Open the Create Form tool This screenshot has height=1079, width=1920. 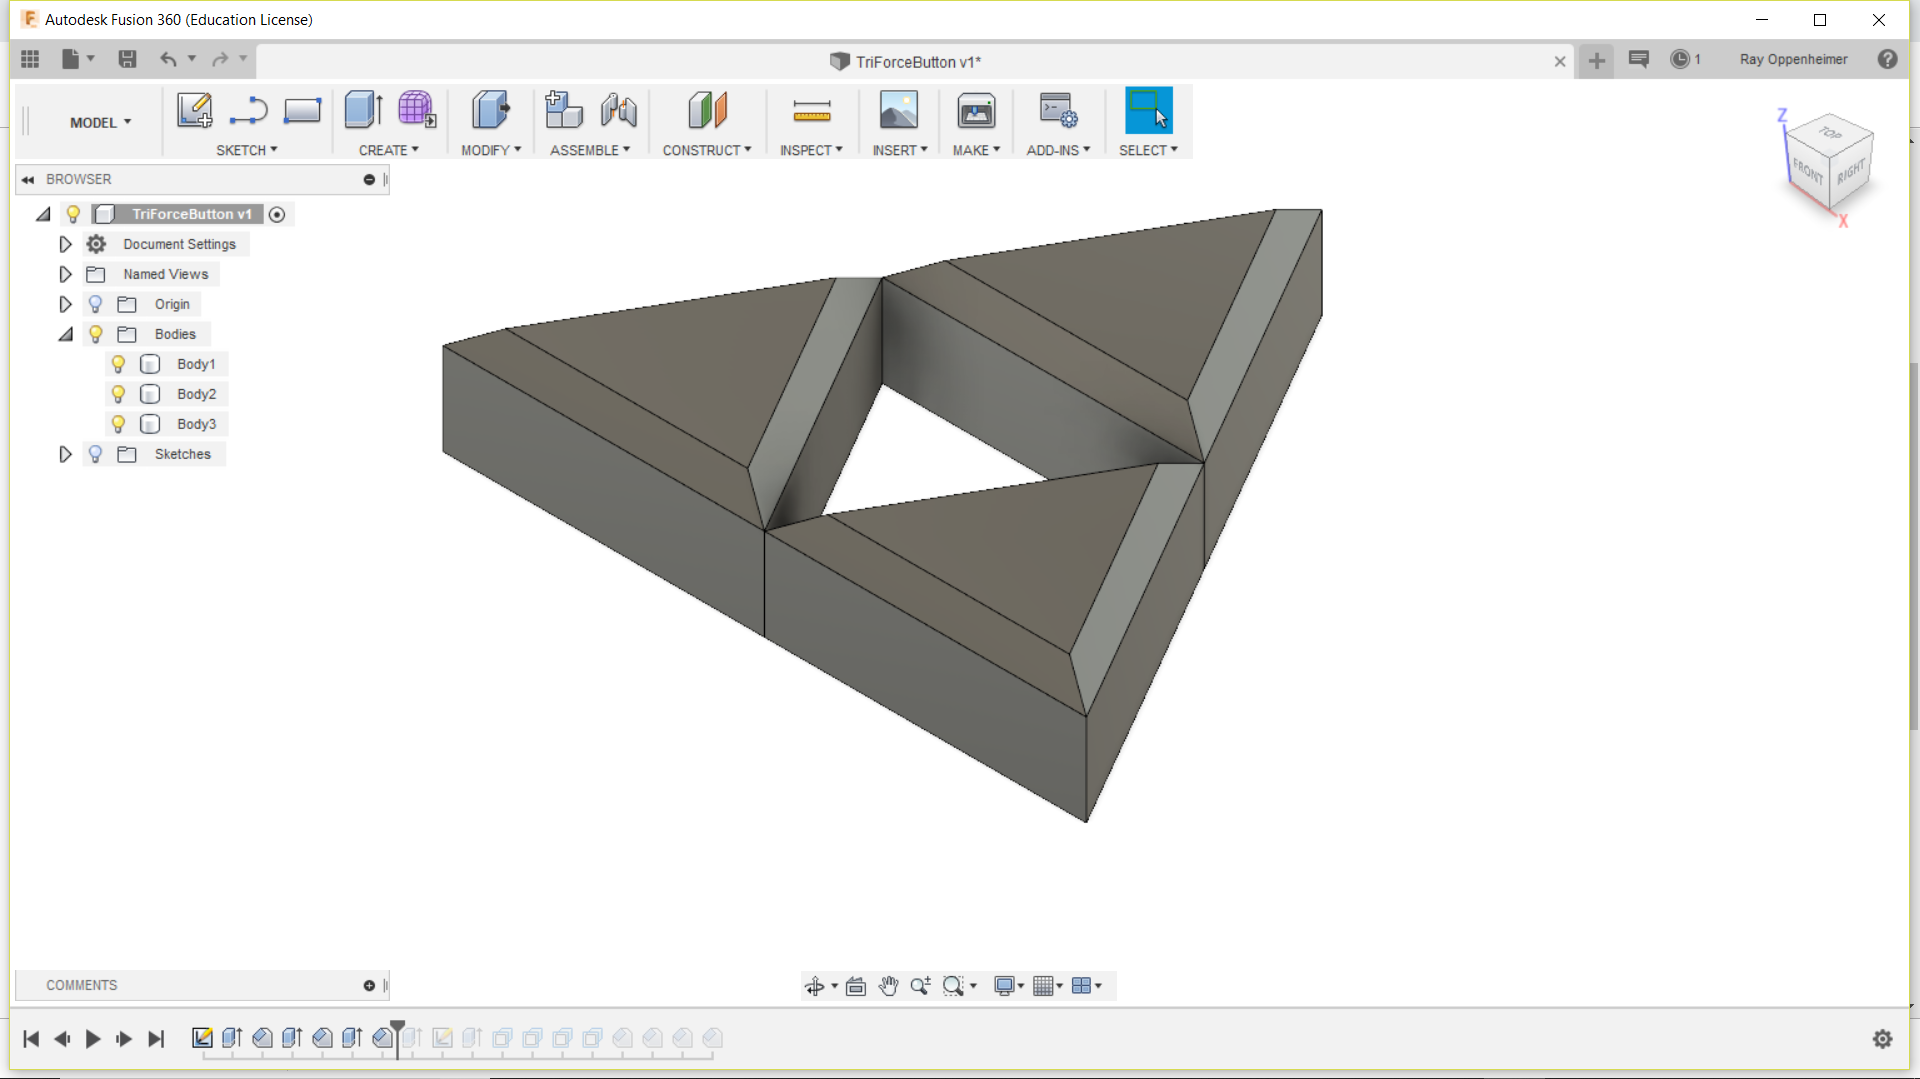click(417, 110)
